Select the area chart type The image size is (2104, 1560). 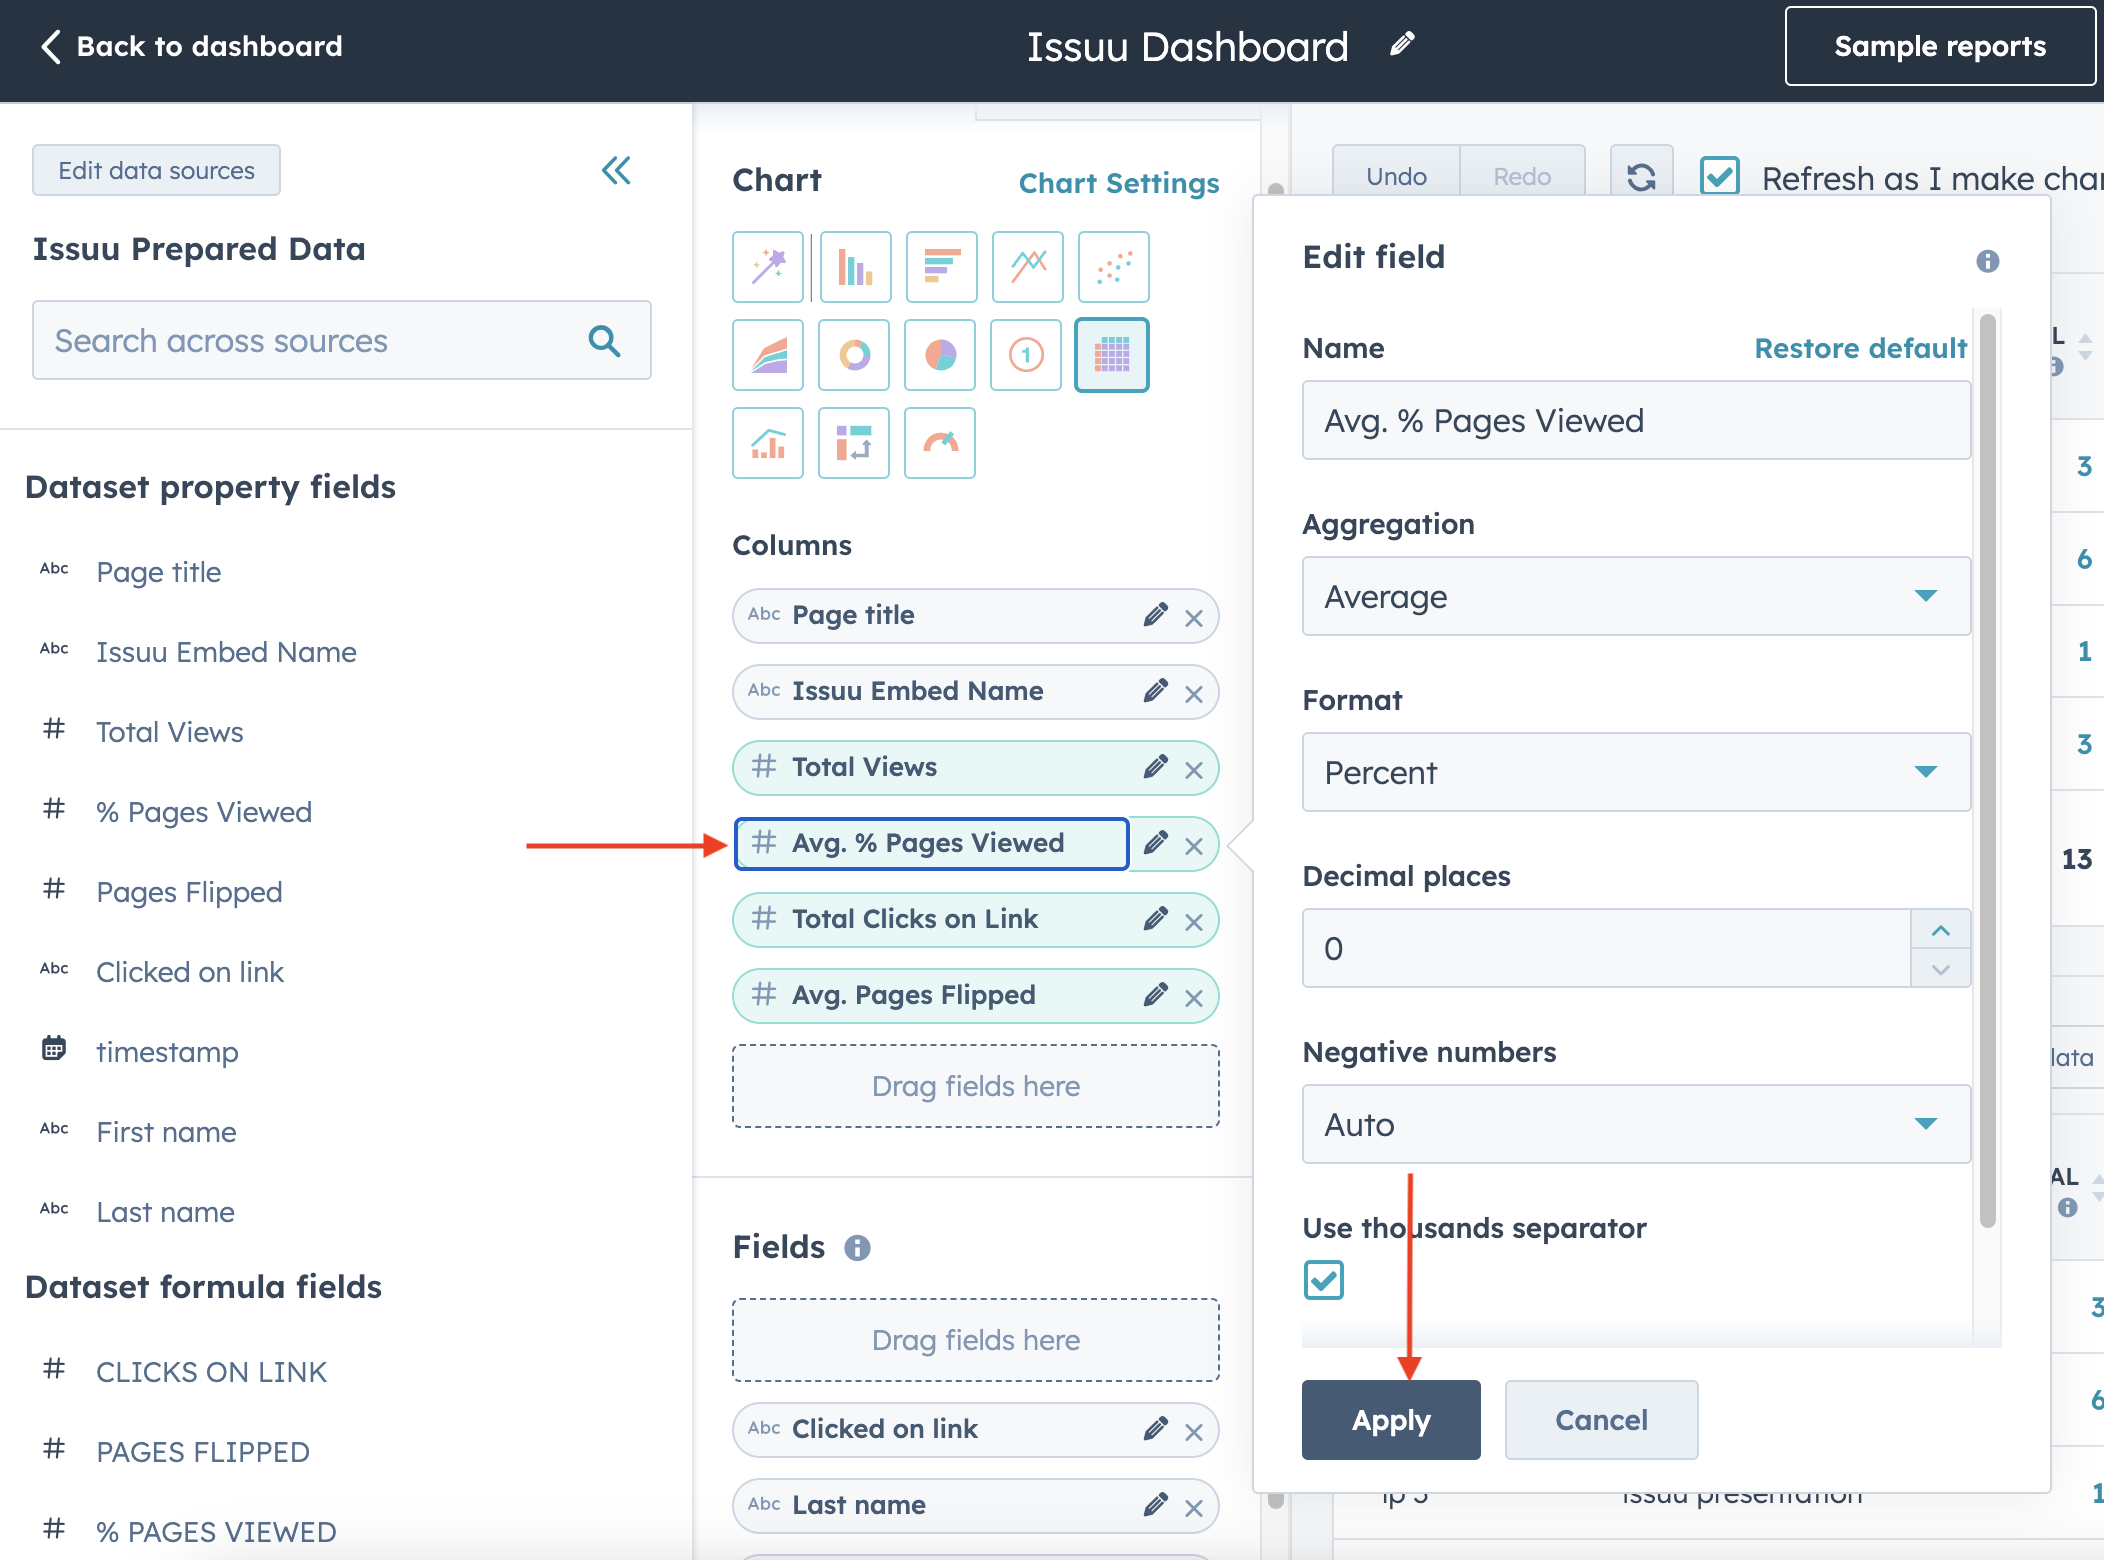point(768,355)
